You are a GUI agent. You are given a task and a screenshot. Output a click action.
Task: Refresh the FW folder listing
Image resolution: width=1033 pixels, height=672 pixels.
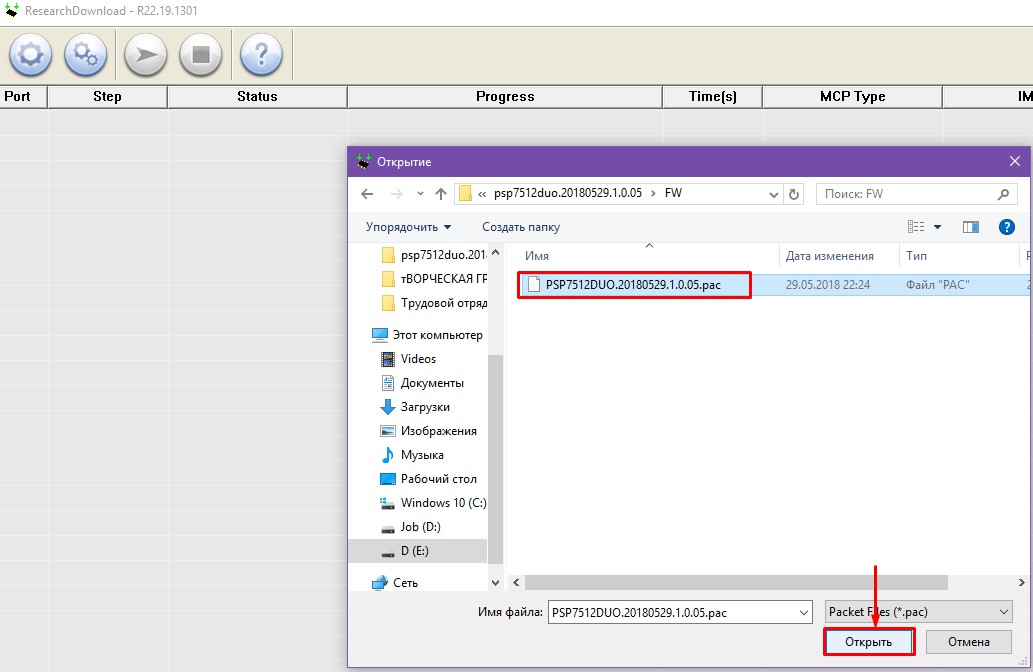coord(794,194)
